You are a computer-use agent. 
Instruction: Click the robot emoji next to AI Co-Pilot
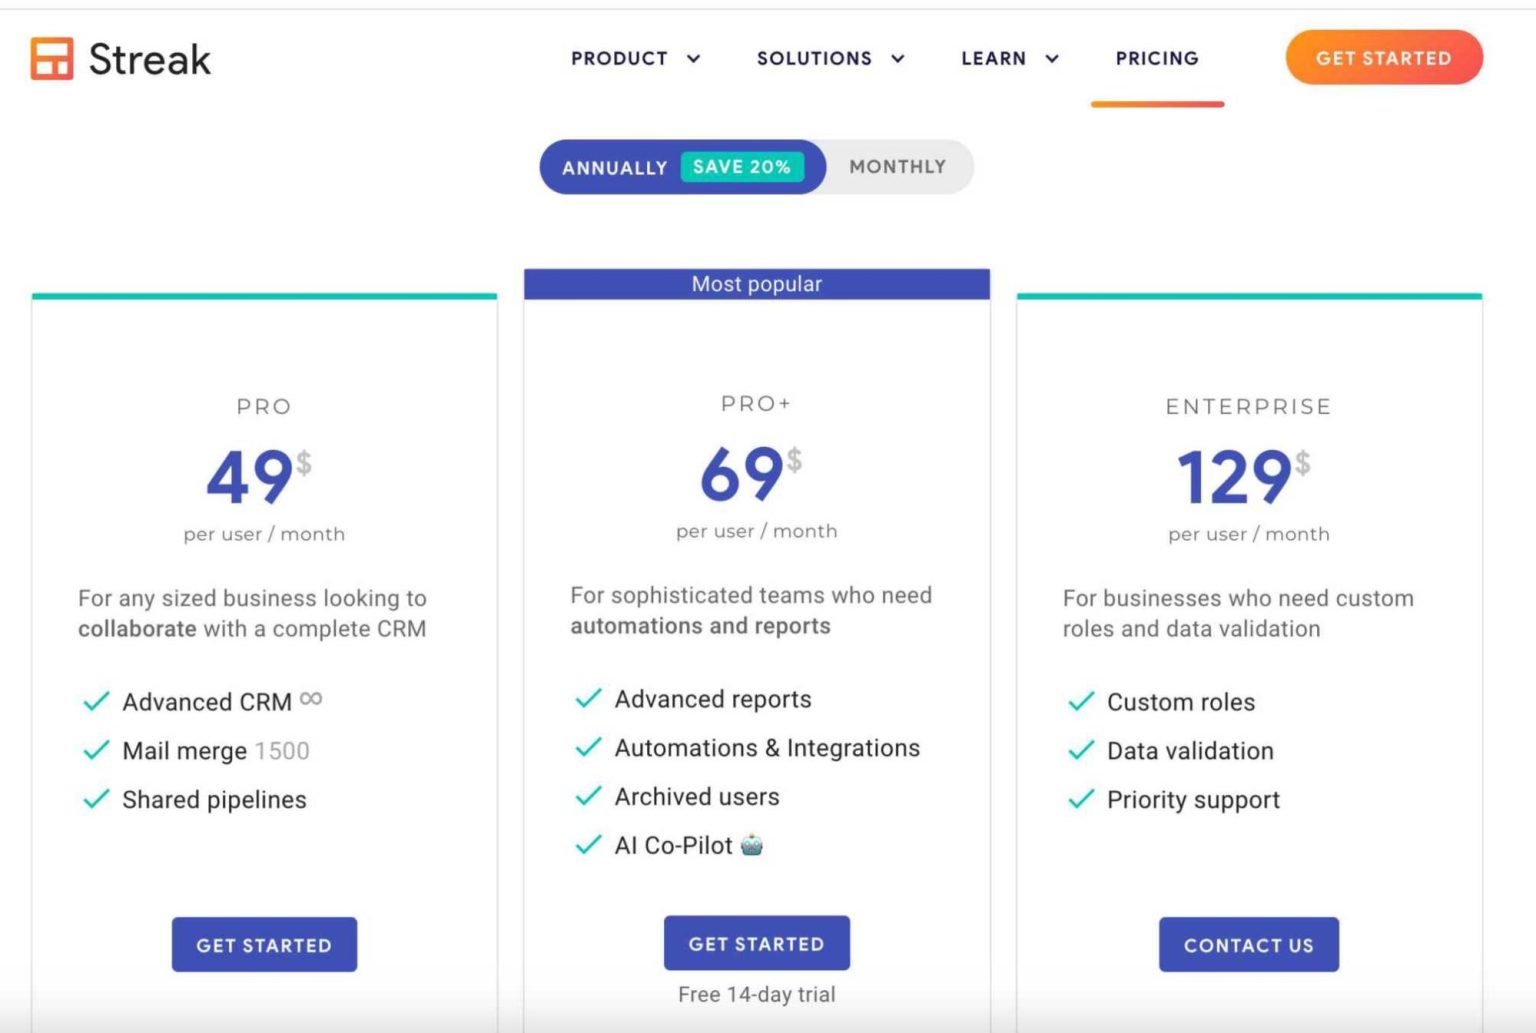[x=753, y=845]
